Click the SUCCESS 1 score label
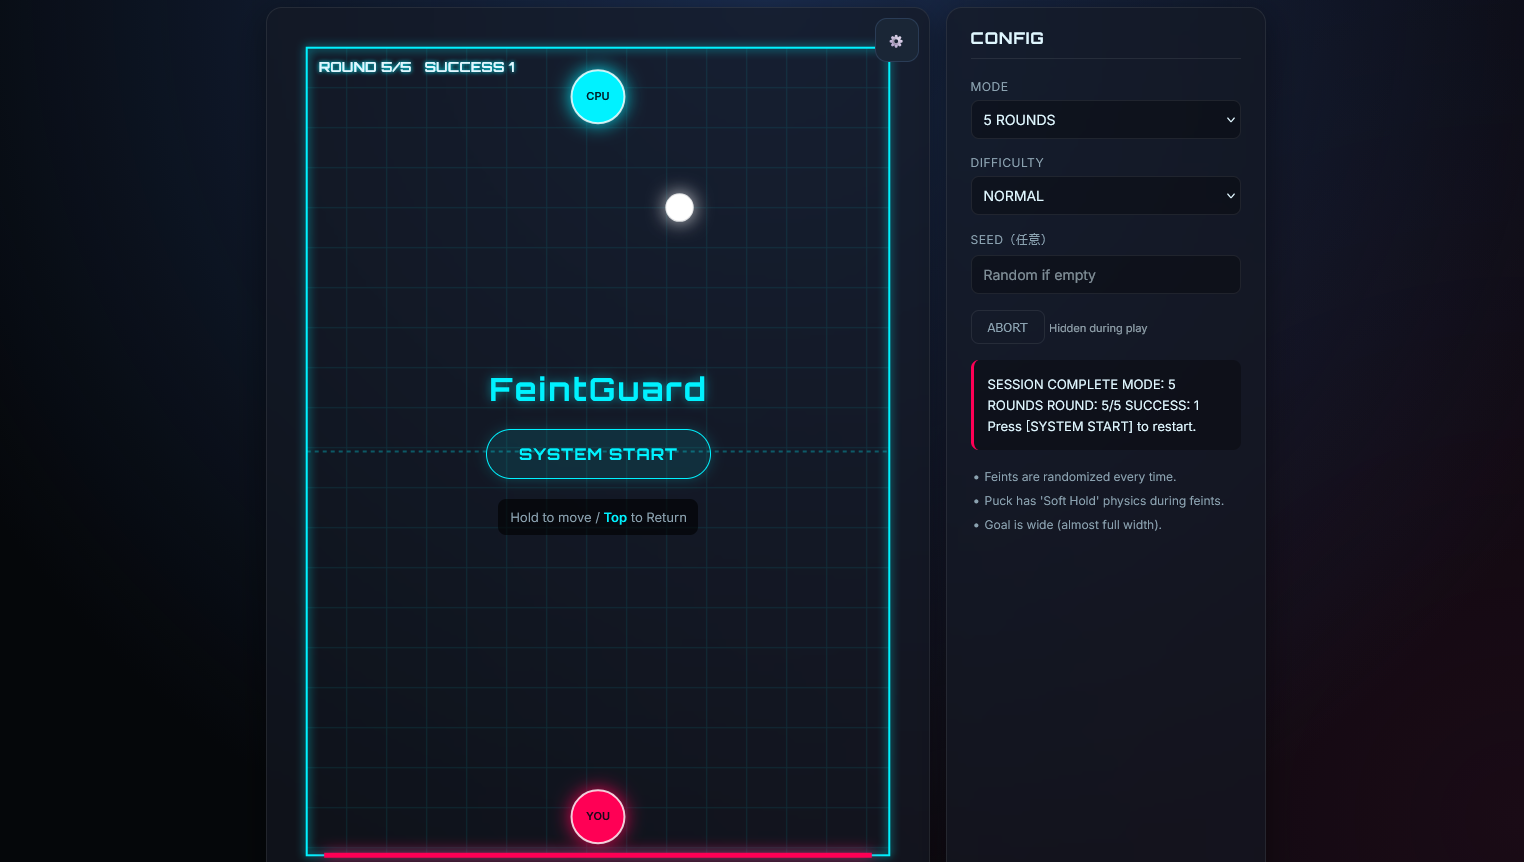 click(469, 67)
